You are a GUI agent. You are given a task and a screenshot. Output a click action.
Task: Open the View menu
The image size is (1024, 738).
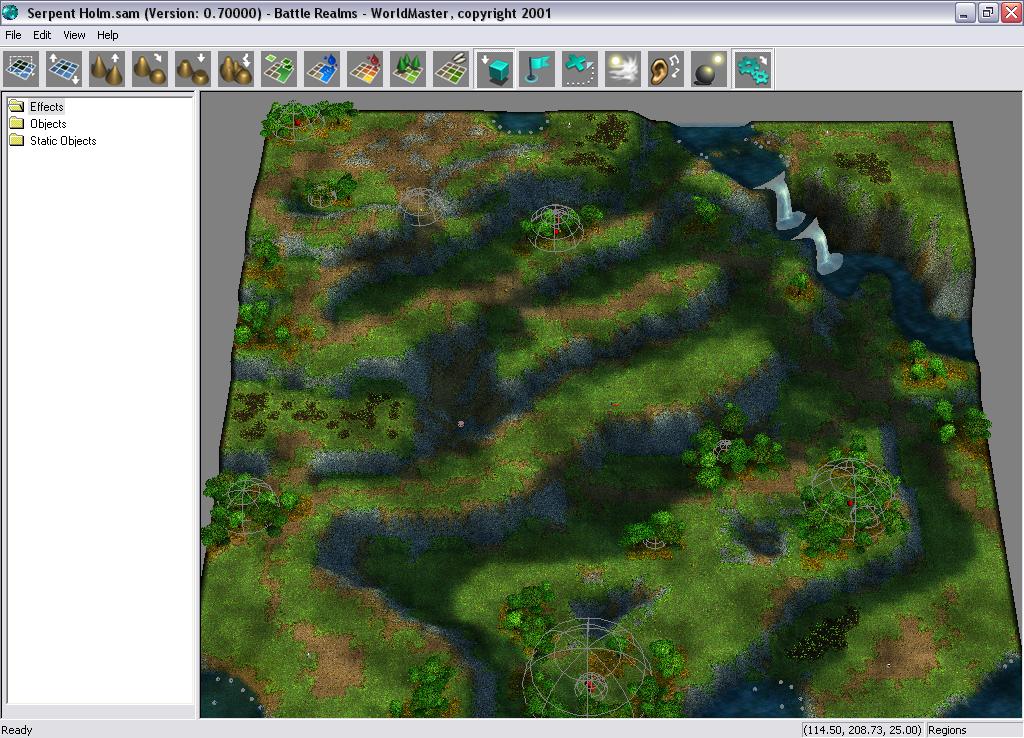pyautogui.click(x=73, y=34)
